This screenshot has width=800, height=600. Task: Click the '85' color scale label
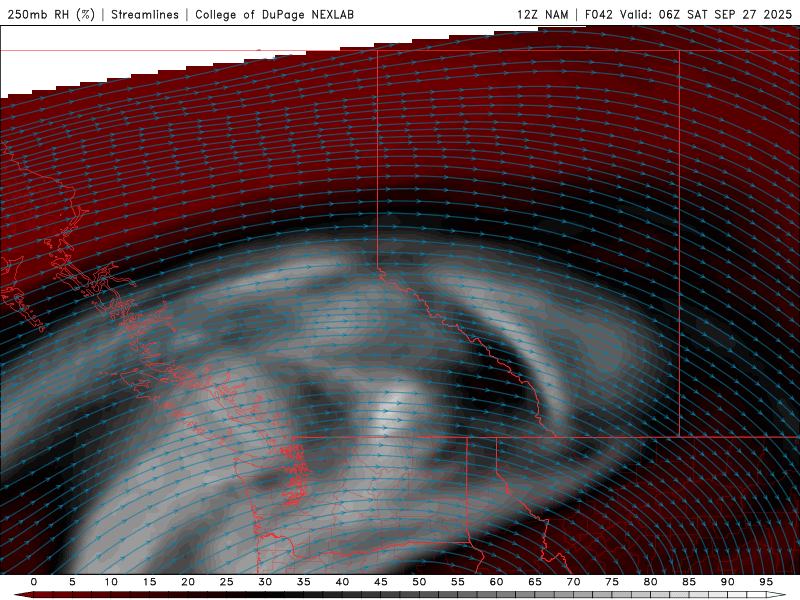tap(689, 582)
